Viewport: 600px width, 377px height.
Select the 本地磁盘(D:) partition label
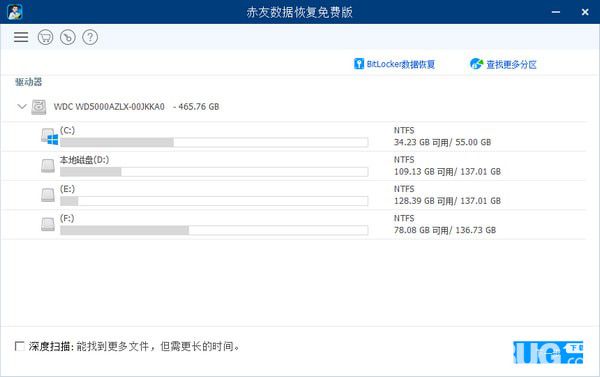(84, 160)
